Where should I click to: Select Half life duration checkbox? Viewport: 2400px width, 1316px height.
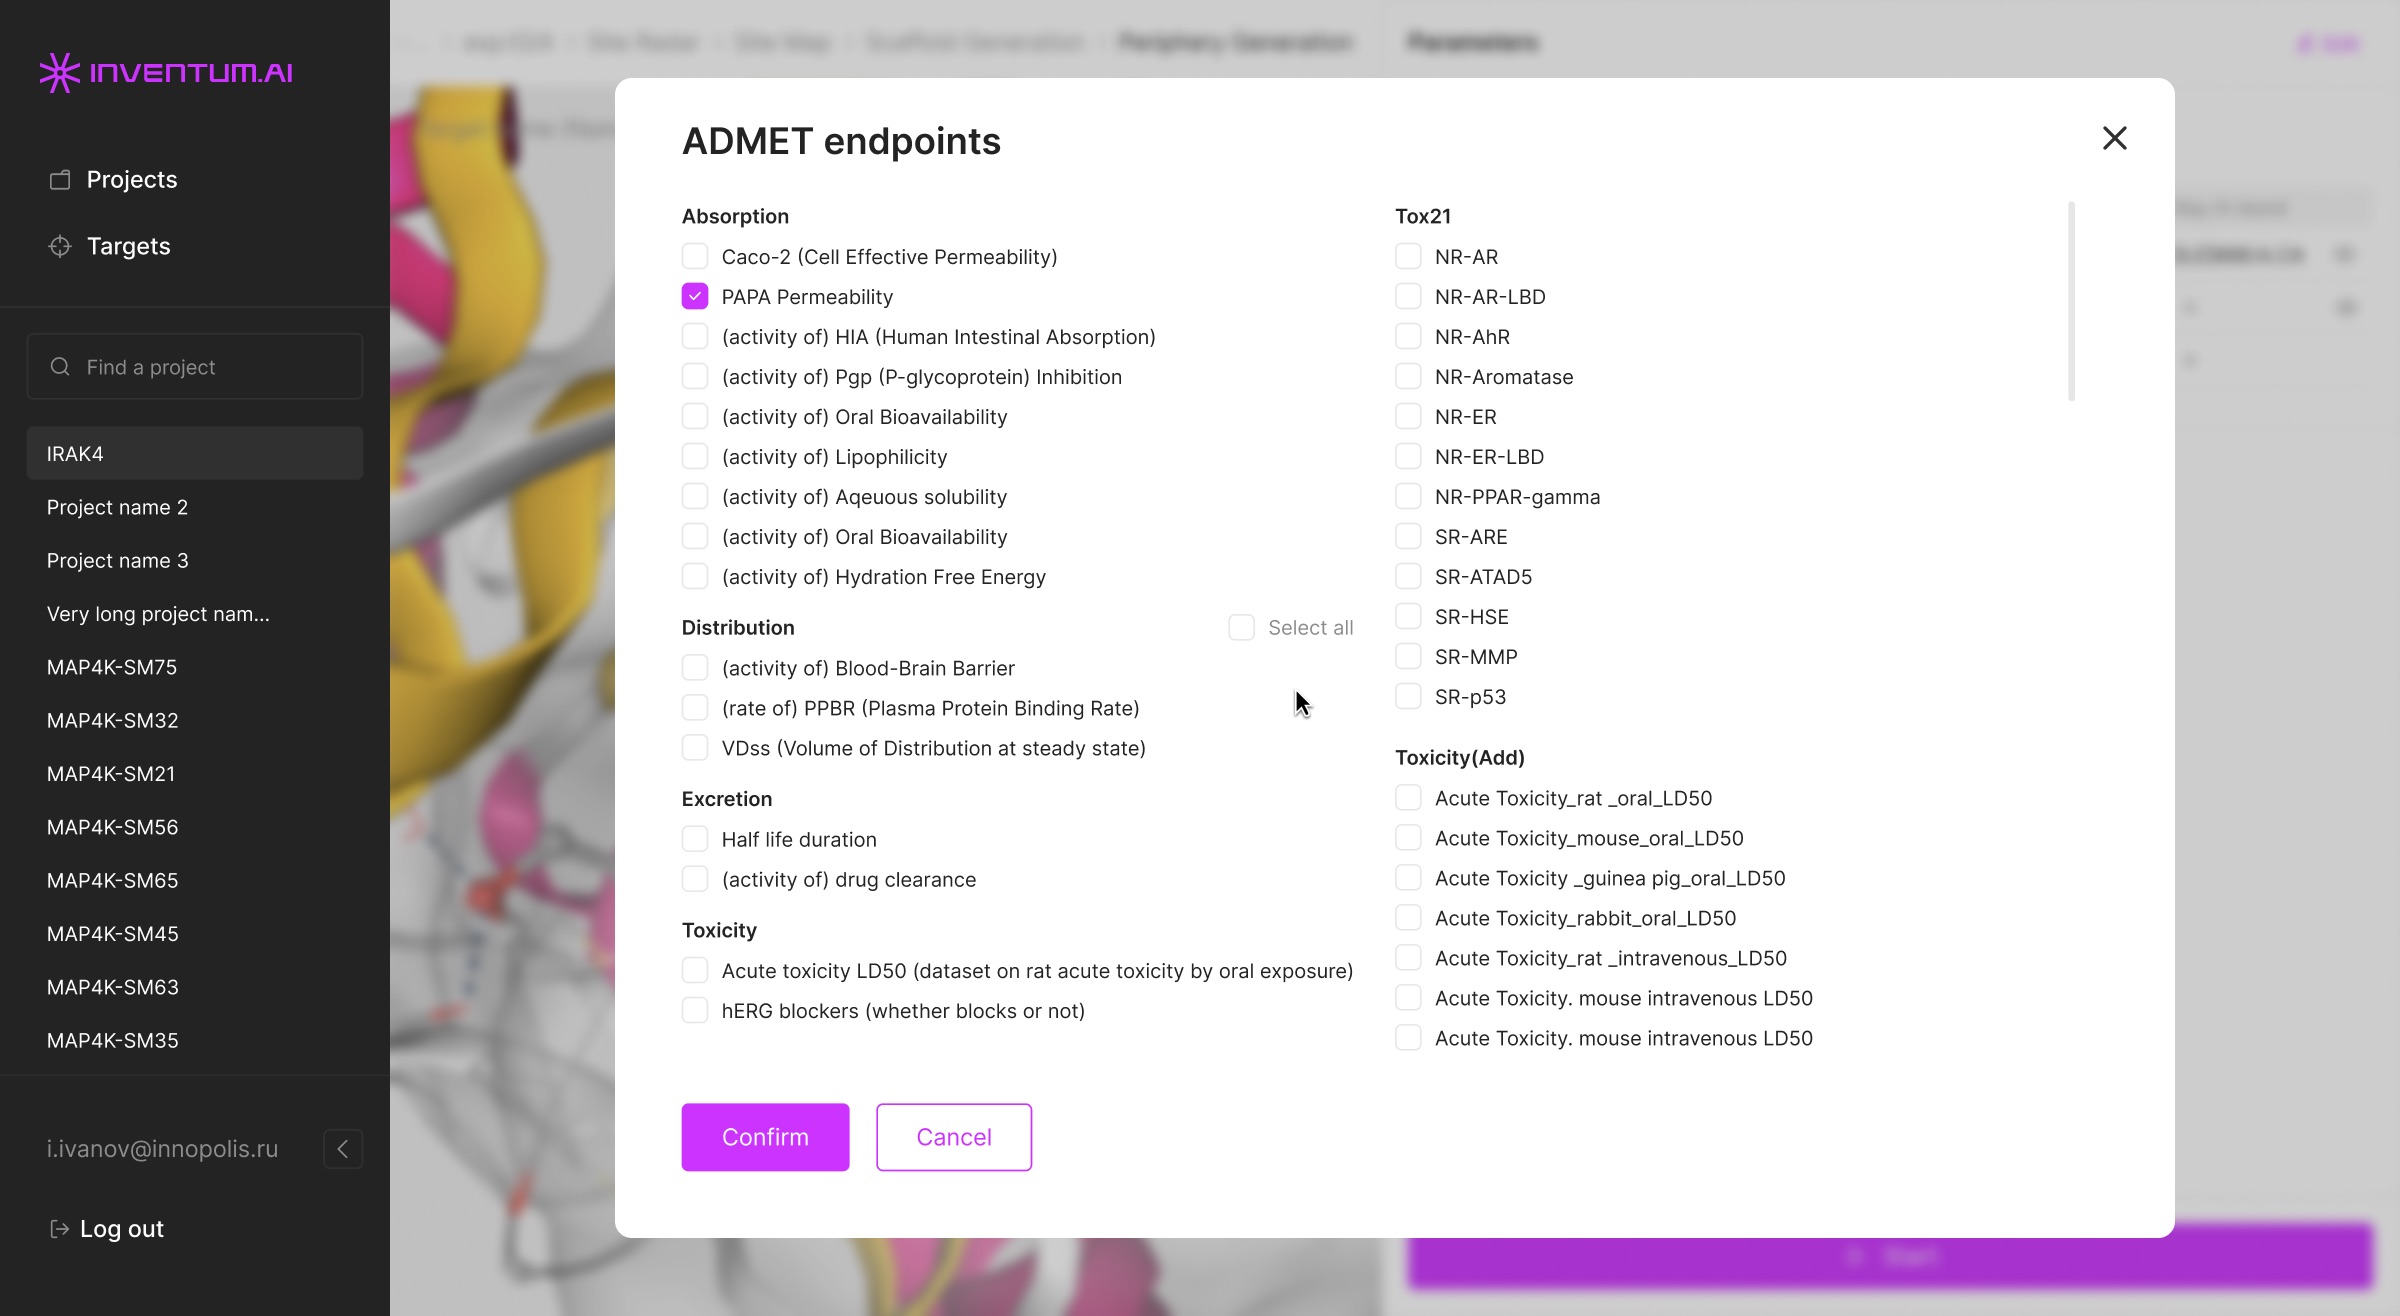click(x=695, y=840)
